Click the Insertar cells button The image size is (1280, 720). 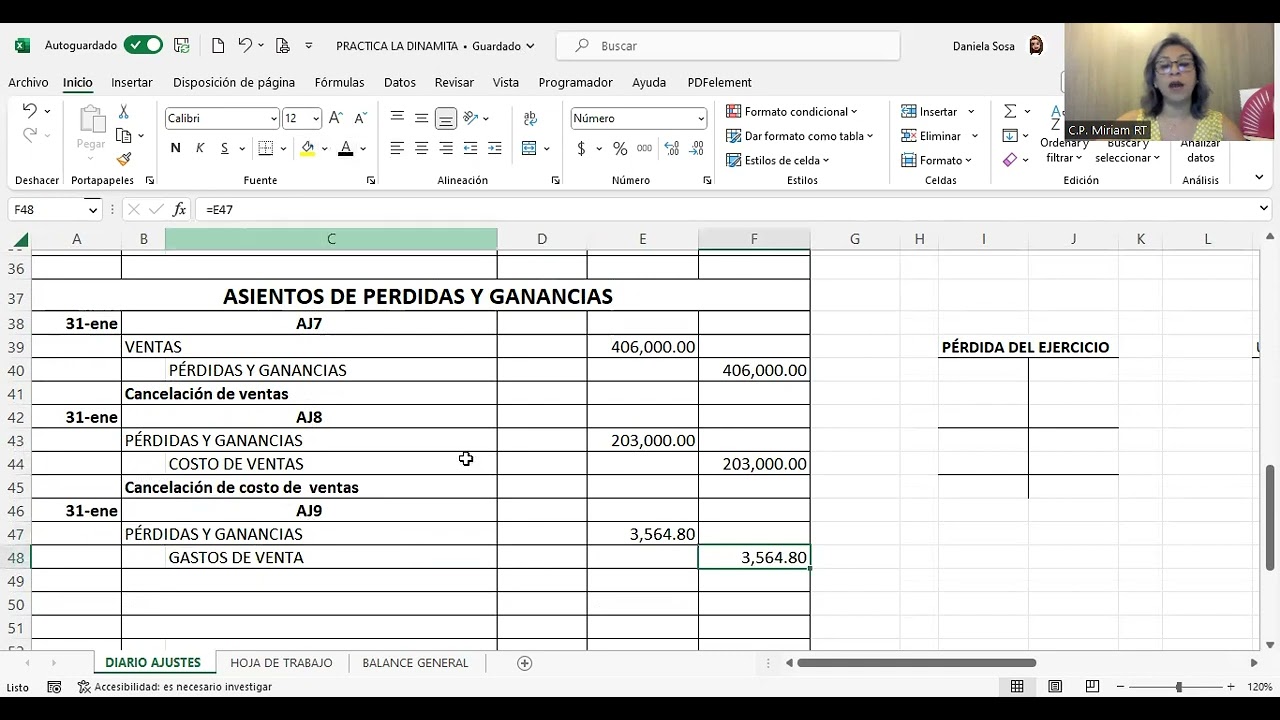[x=930, y=111]
